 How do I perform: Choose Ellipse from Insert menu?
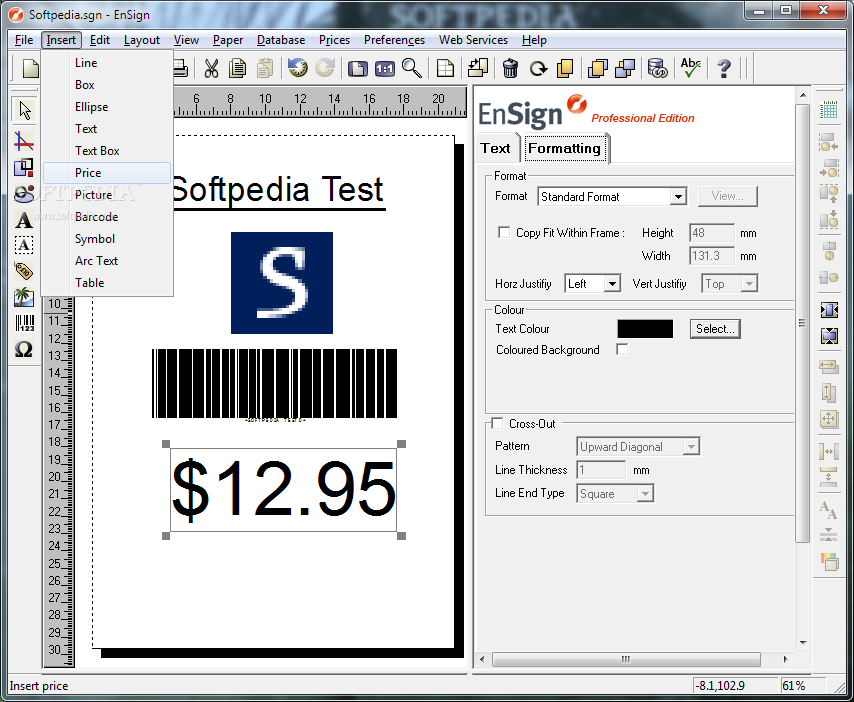(x=107, y=107)
